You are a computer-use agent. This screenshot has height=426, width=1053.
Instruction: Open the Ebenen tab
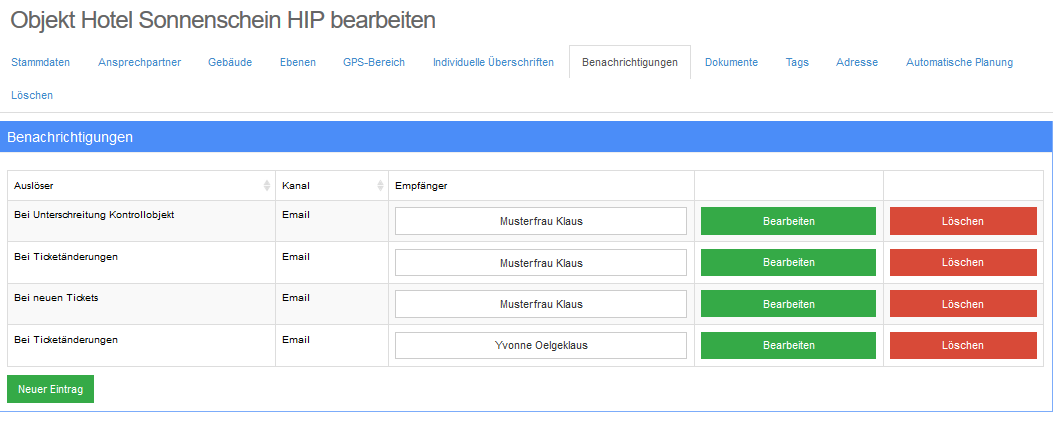tap(298, 62)
